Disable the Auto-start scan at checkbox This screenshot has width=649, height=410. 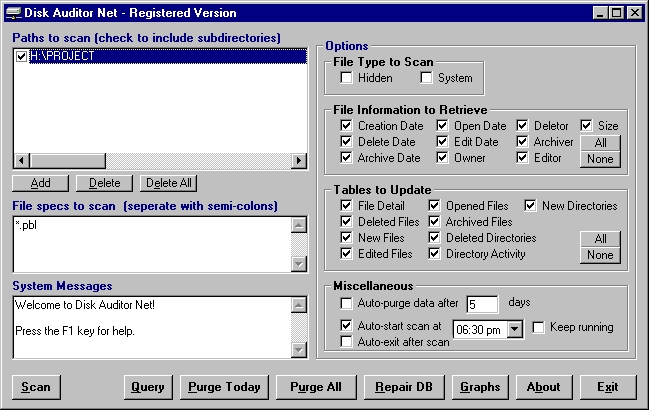pyautogui.click(x=346, y=326)
